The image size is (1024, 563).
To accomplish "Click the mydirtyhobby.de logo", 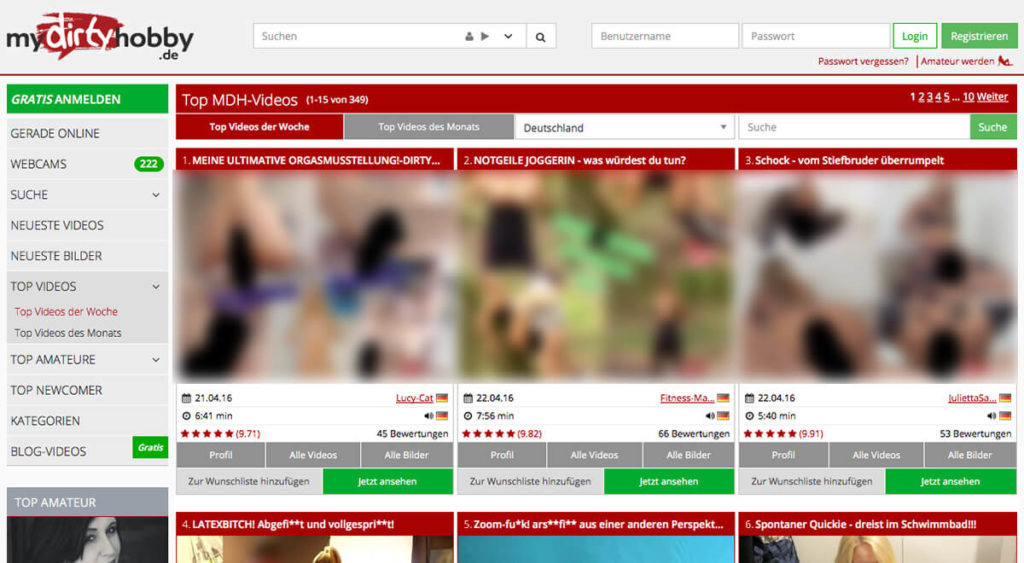I will click(x=100, y=38).
